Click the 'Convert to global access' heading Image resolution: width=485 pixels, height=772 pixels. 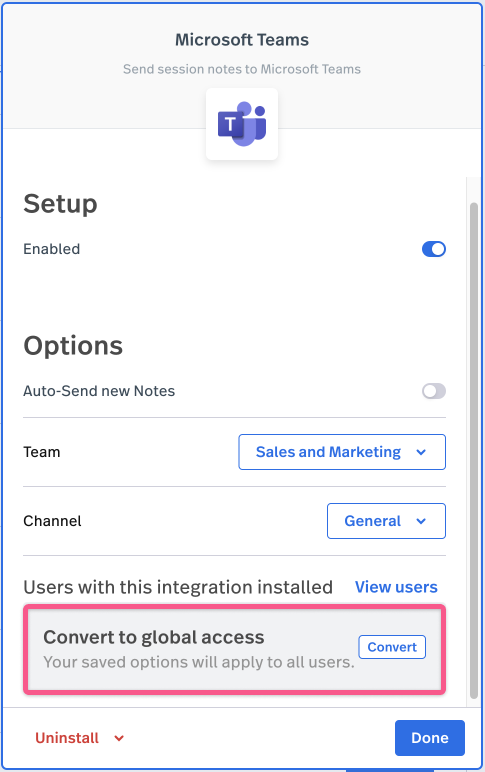154,637
